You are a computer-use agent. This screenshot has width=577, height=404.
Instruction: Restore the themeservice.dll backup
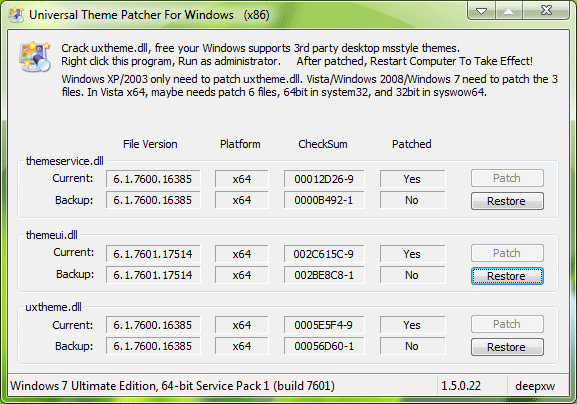click(x=507, y=201)
